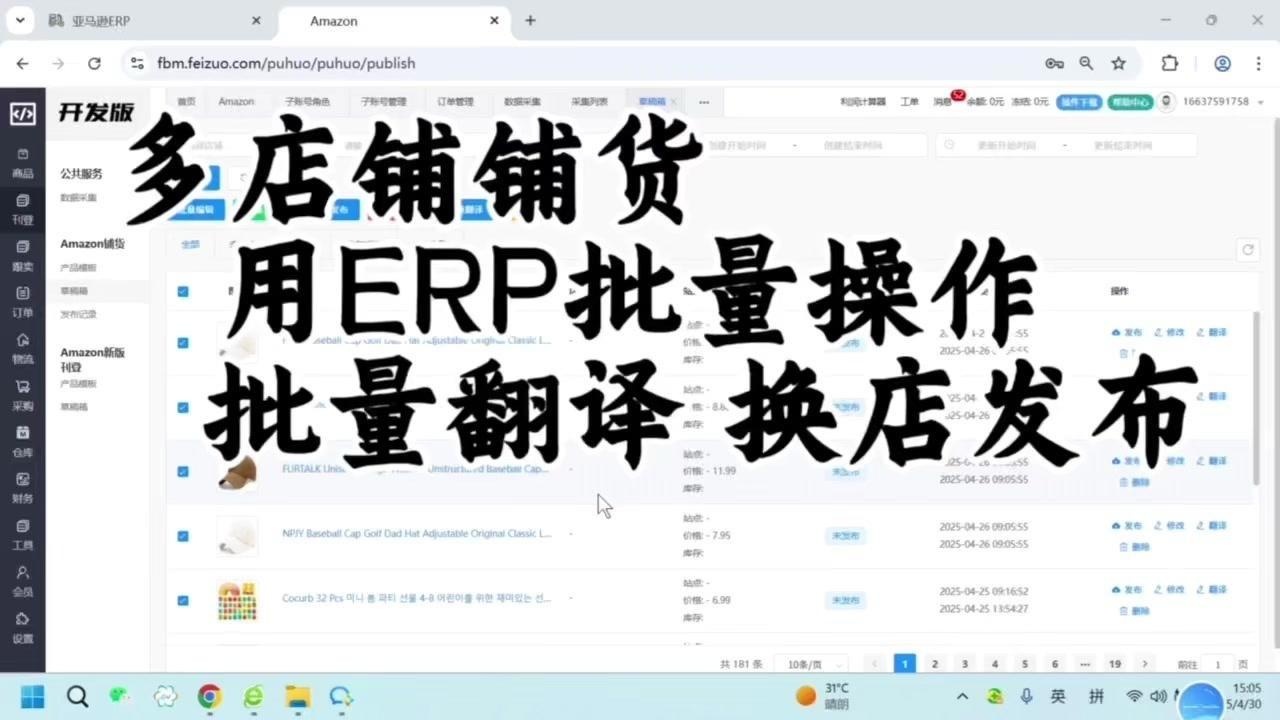Click the green 帮助中心 help center button
The image size is (1280, 720).
point(1130,102)
